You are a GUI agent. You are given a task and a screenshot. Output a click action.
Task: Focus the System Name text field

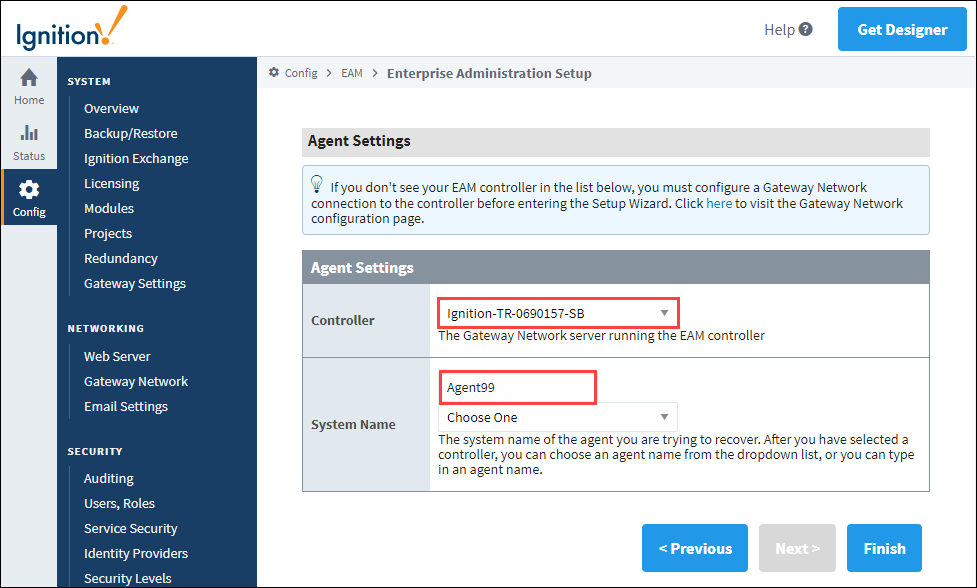518,387
